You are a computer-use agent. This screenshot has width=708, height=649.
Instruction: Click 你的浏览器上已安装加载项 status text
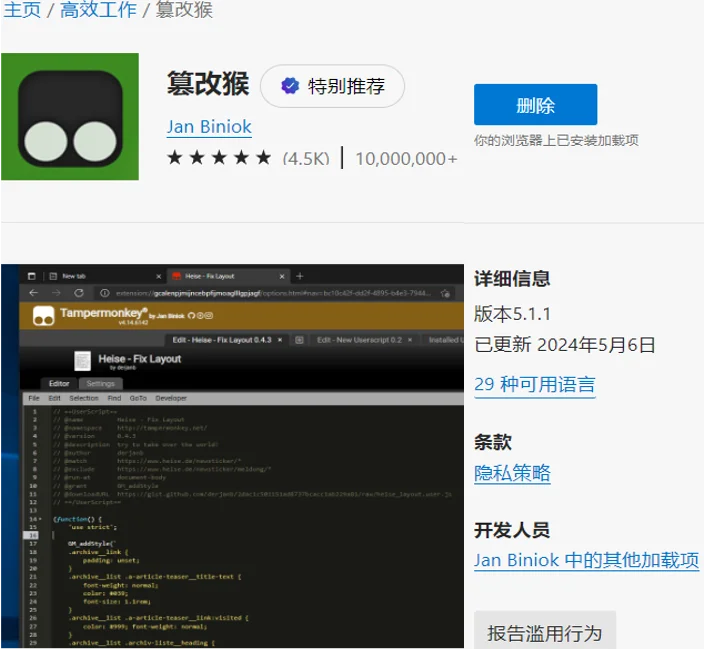click(556, 140)
